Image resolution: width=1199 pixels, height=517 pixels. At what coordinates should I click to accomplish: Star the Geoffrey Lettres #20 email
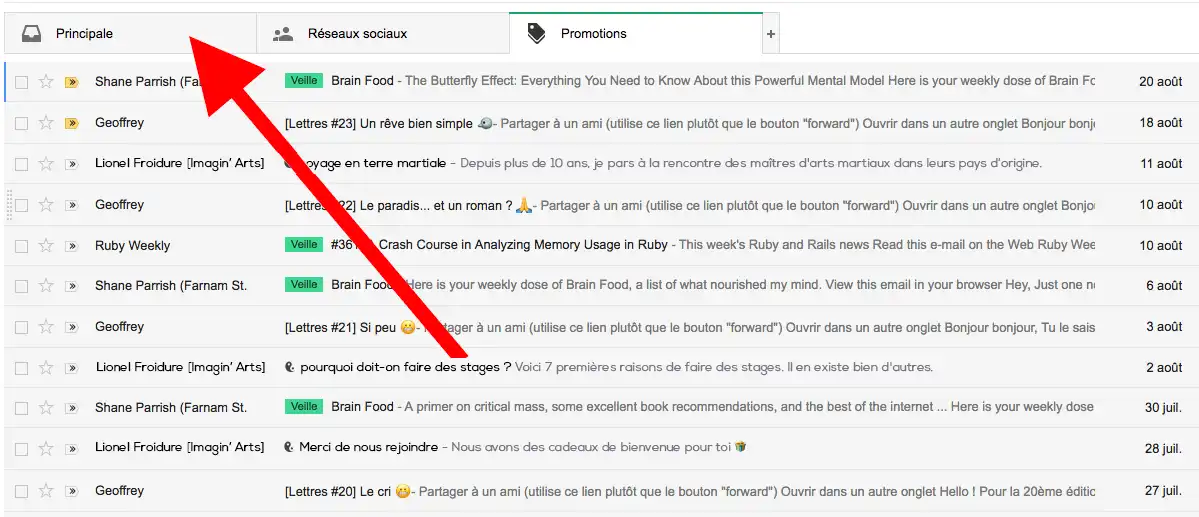pos(46,490)
